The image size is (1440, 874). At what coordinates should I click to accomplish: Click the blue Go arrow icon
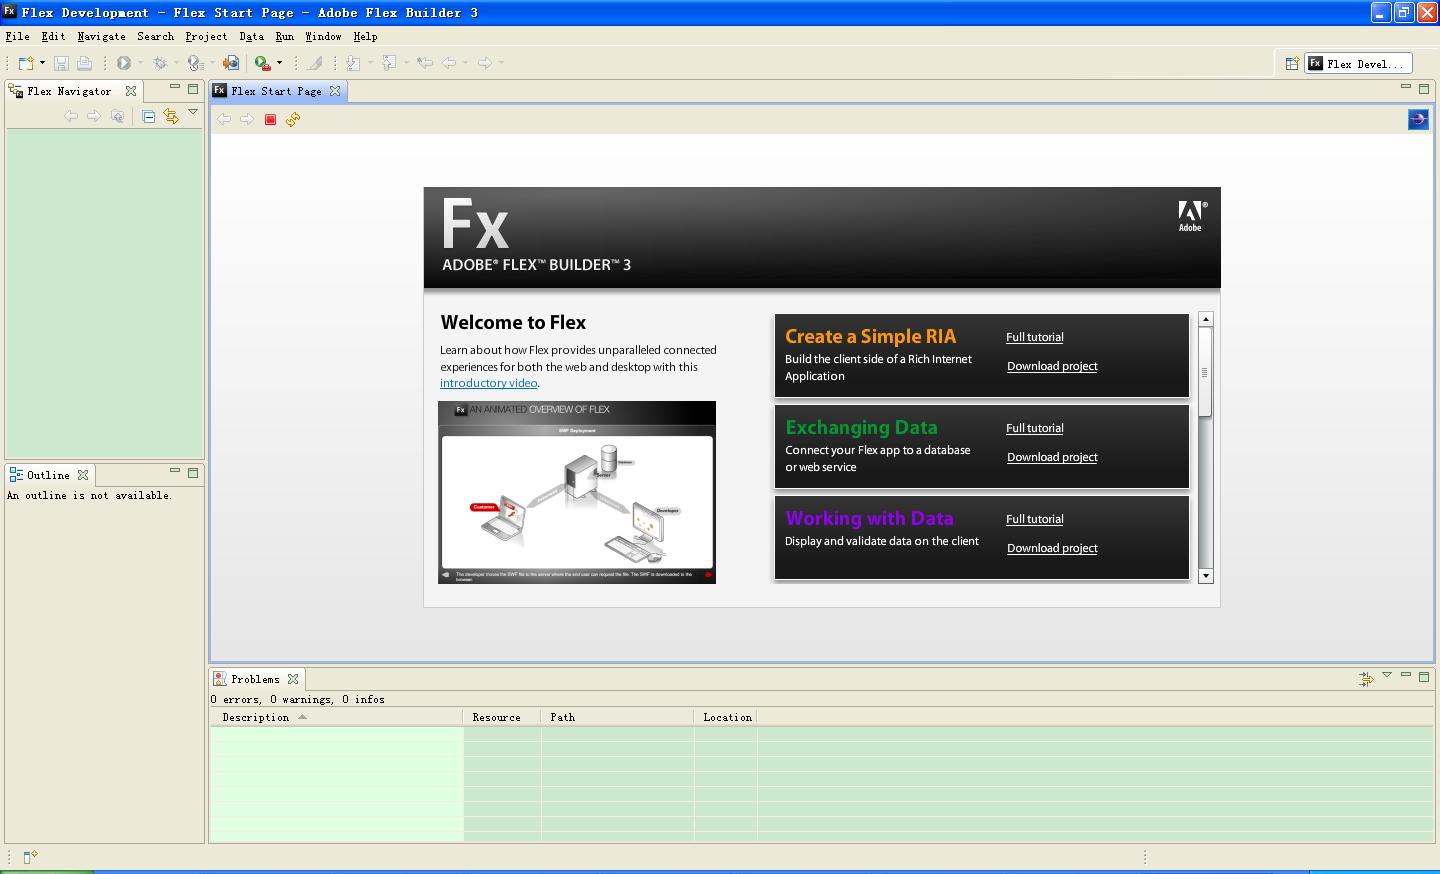coord(1418,120)
